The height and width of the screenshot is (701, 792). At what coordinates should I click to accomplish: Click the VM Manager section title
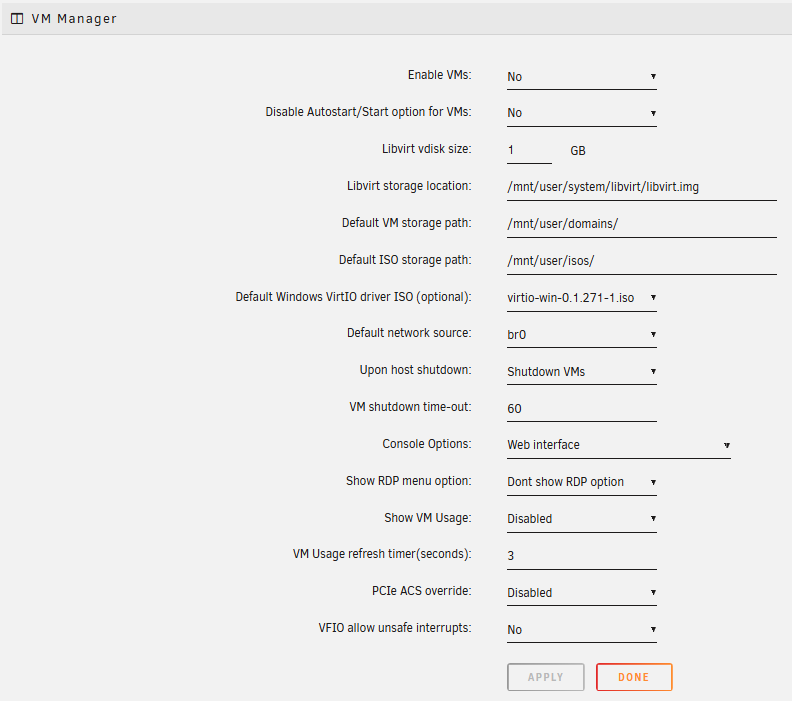74,18
